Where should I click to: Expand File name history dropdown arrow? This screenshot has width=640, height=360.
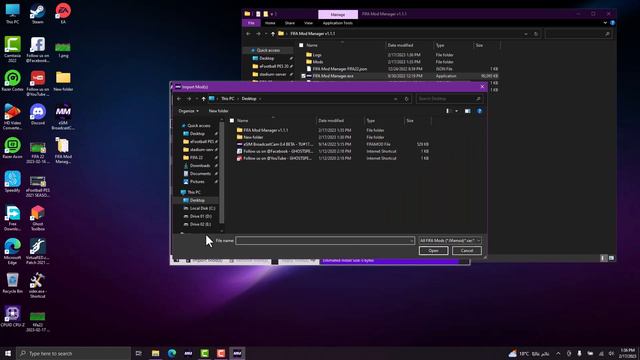click(411, 241)
